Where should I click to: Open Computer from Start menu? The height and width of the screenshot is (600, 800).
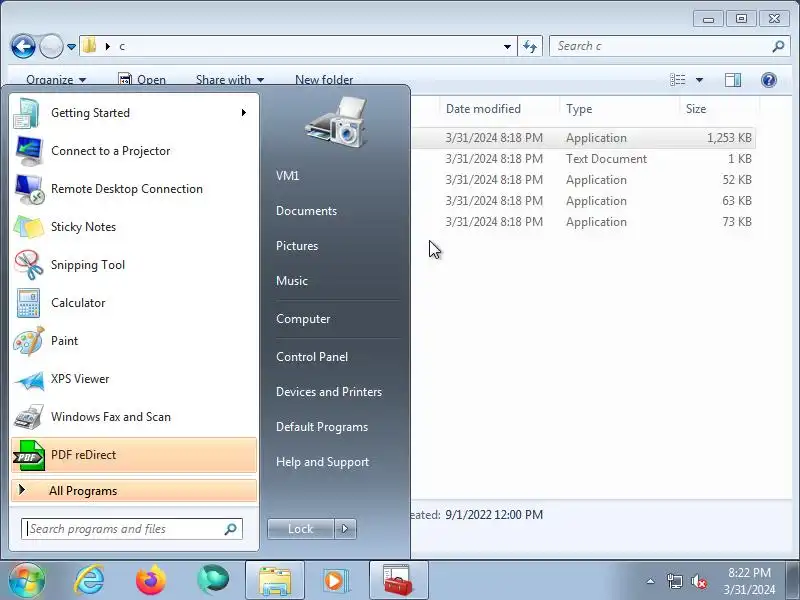pyautogui.click(x=303, y=319)
